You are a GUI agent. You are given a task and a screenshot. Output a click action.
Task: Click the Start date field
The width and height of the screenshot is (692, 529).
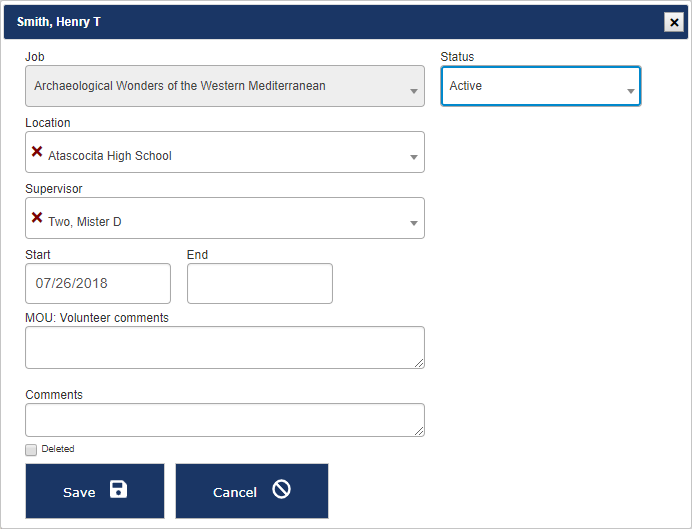(98, 284)
